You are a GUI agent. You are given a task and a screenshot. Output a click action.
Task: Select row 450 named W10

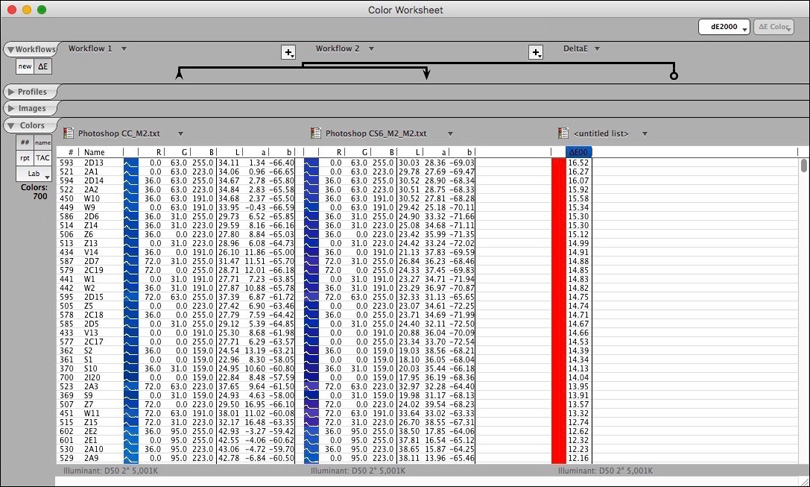(427, 198)
